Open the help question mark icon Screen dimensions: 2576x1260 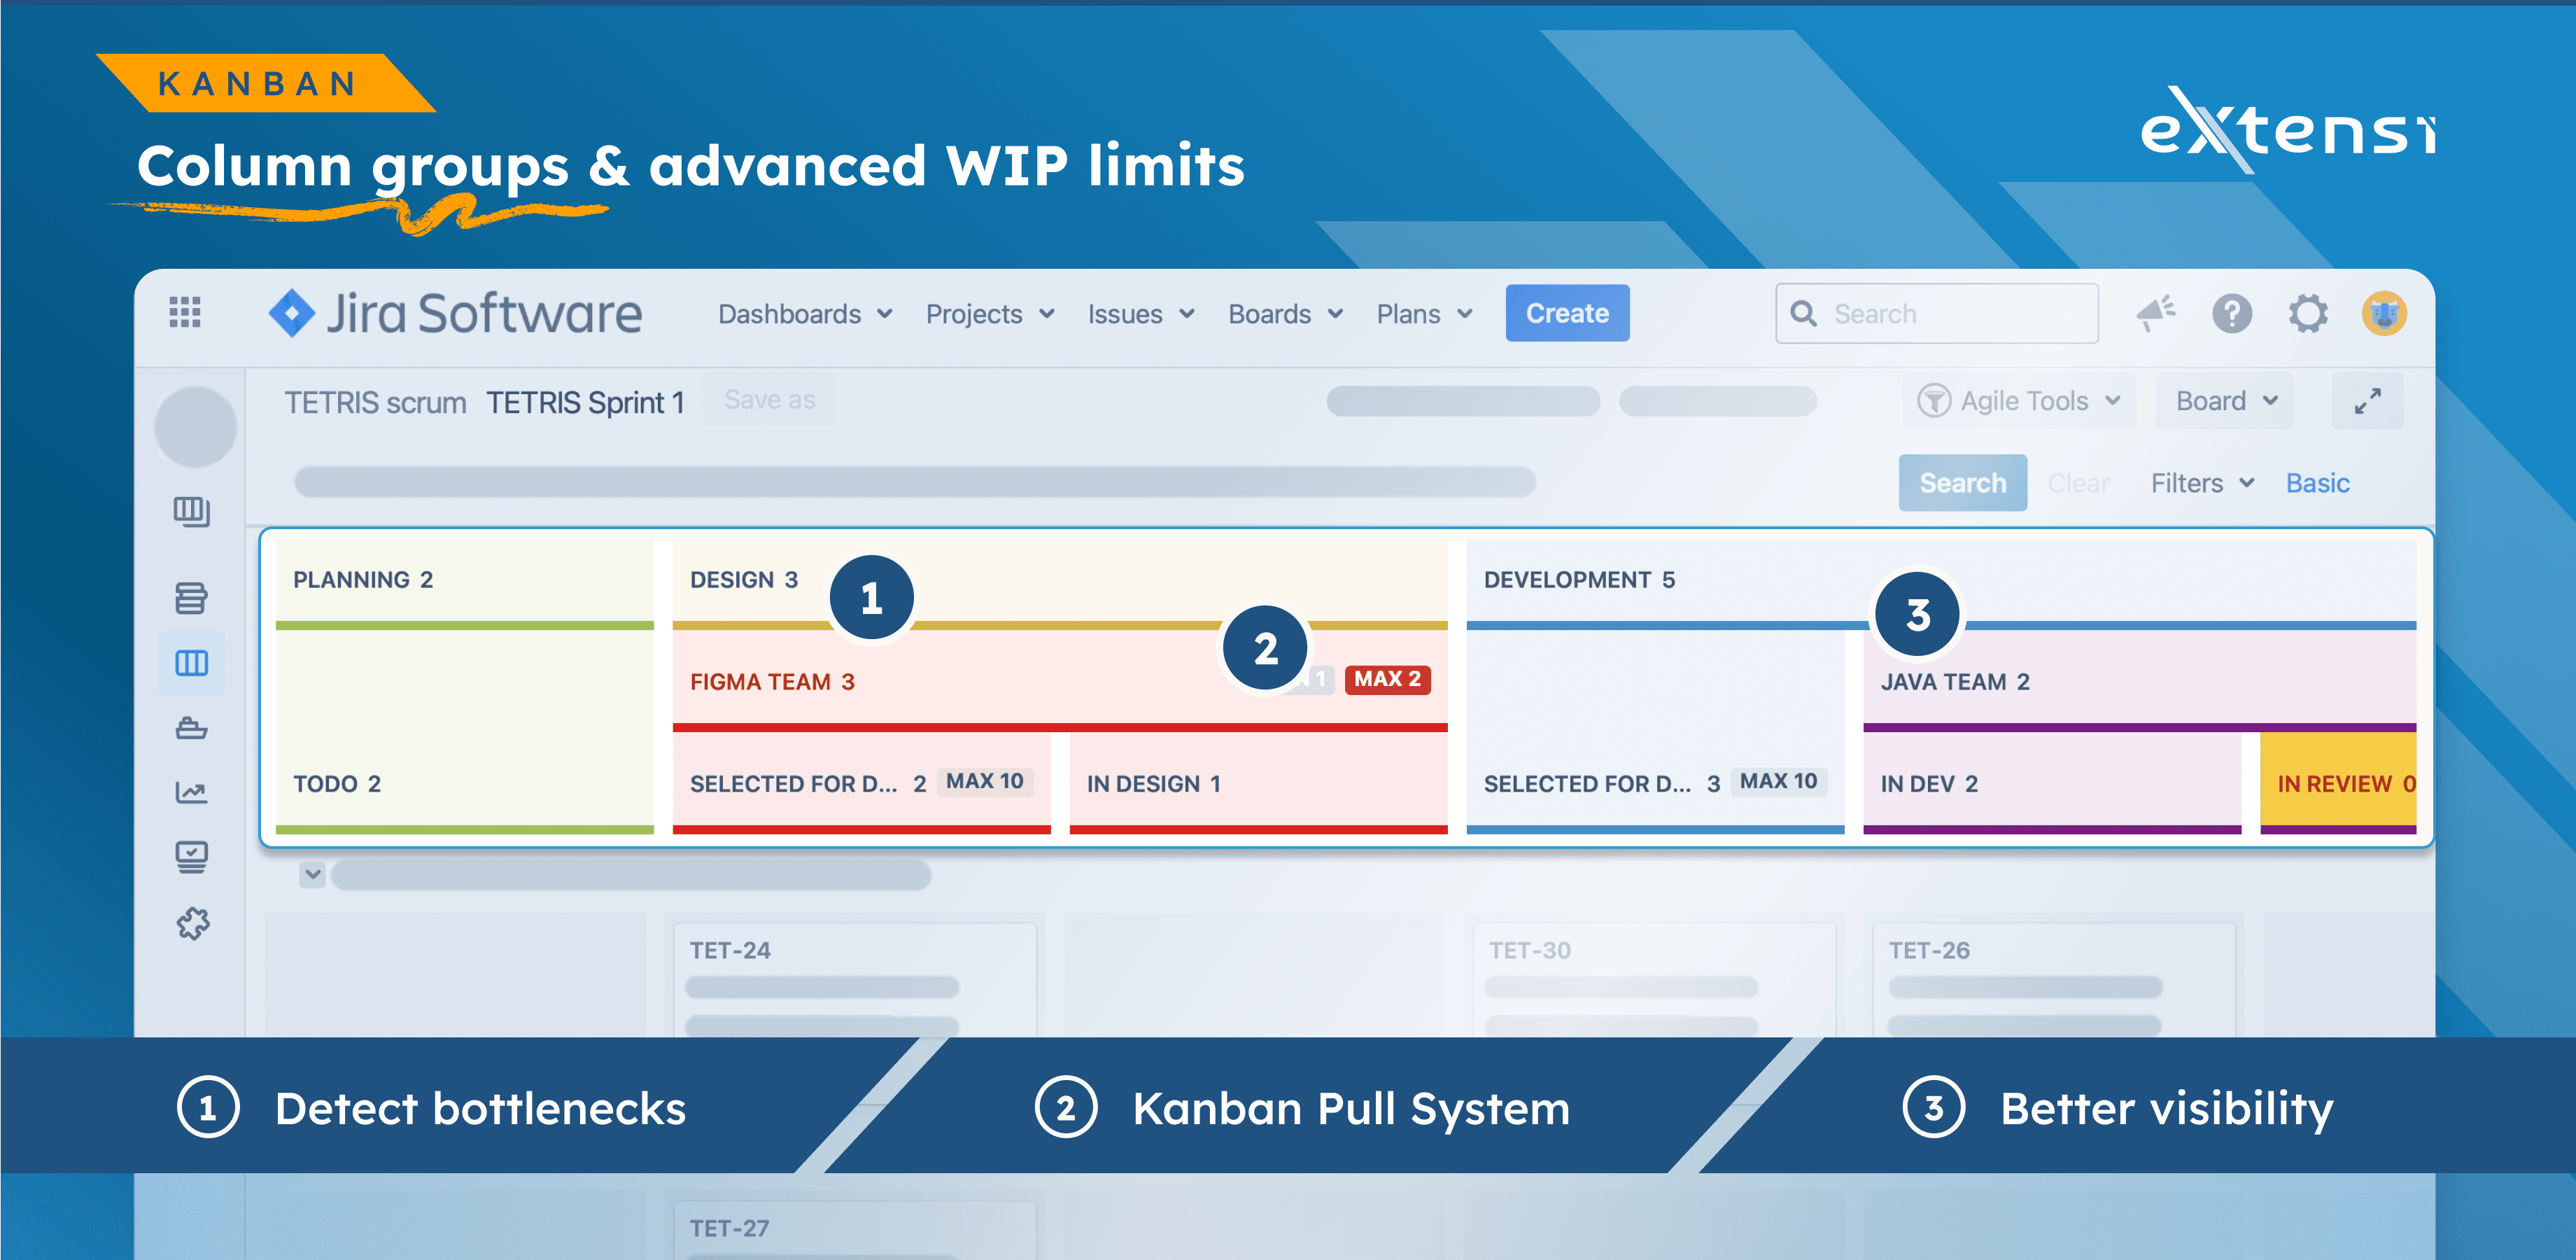2232,314
